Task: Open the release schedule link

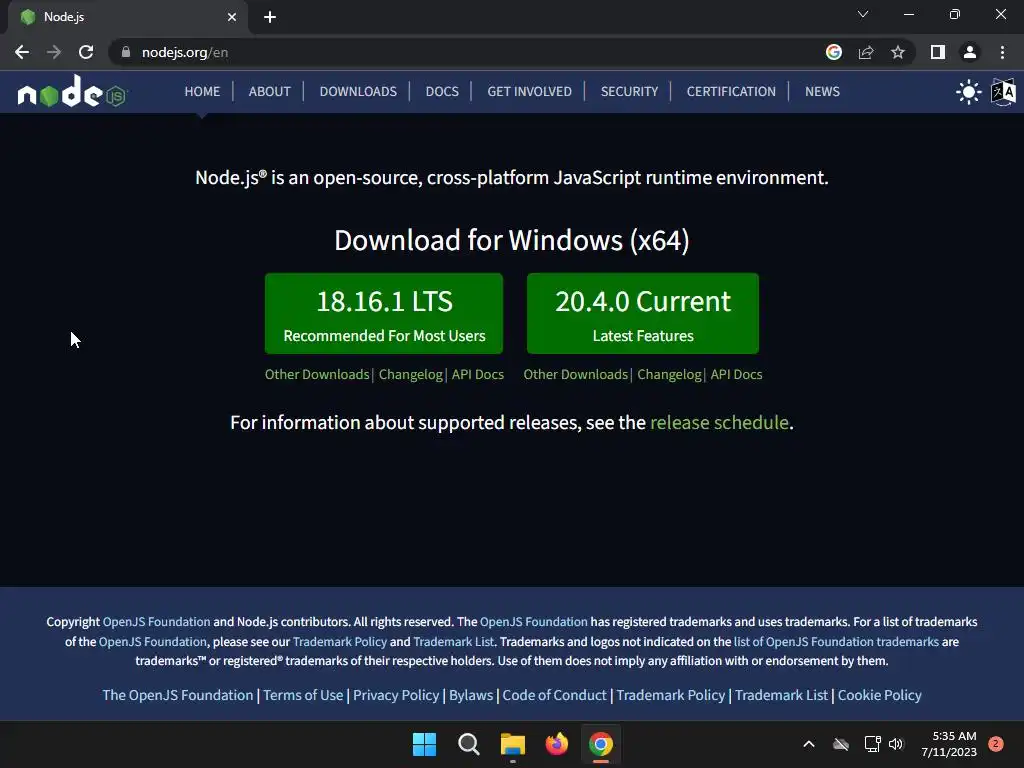Action: (x=719, y=423)
